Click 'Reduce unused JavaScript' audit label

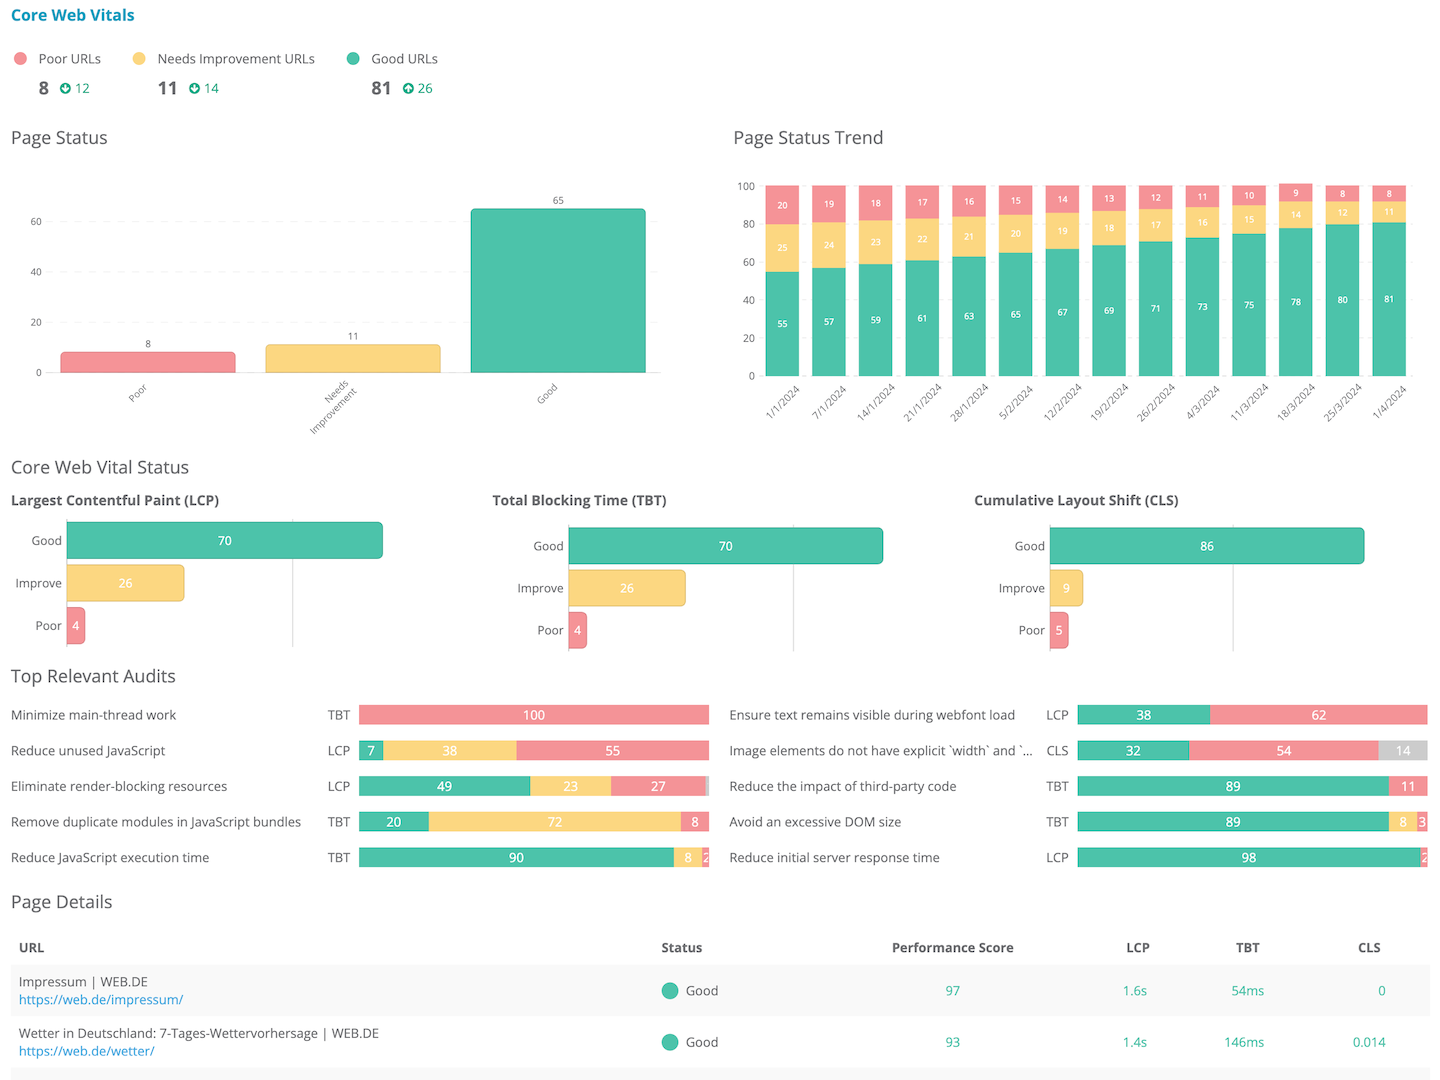point(88,751)
